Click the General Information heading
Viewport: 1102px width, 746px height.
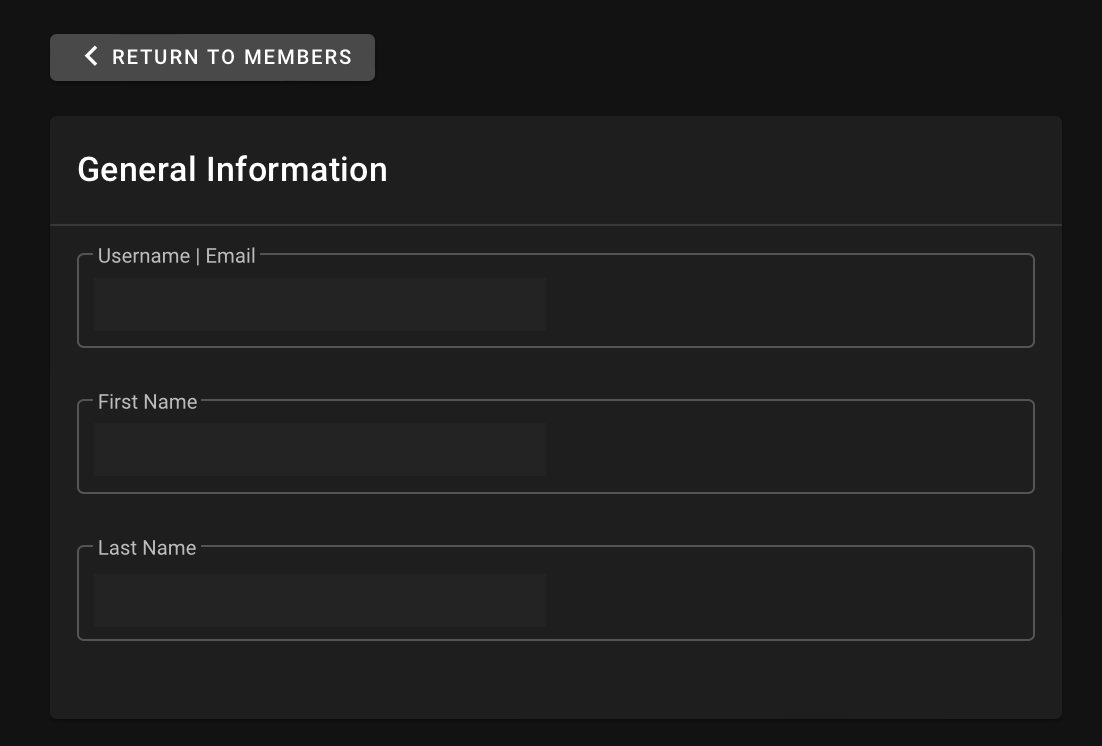[x=232, y=169]
